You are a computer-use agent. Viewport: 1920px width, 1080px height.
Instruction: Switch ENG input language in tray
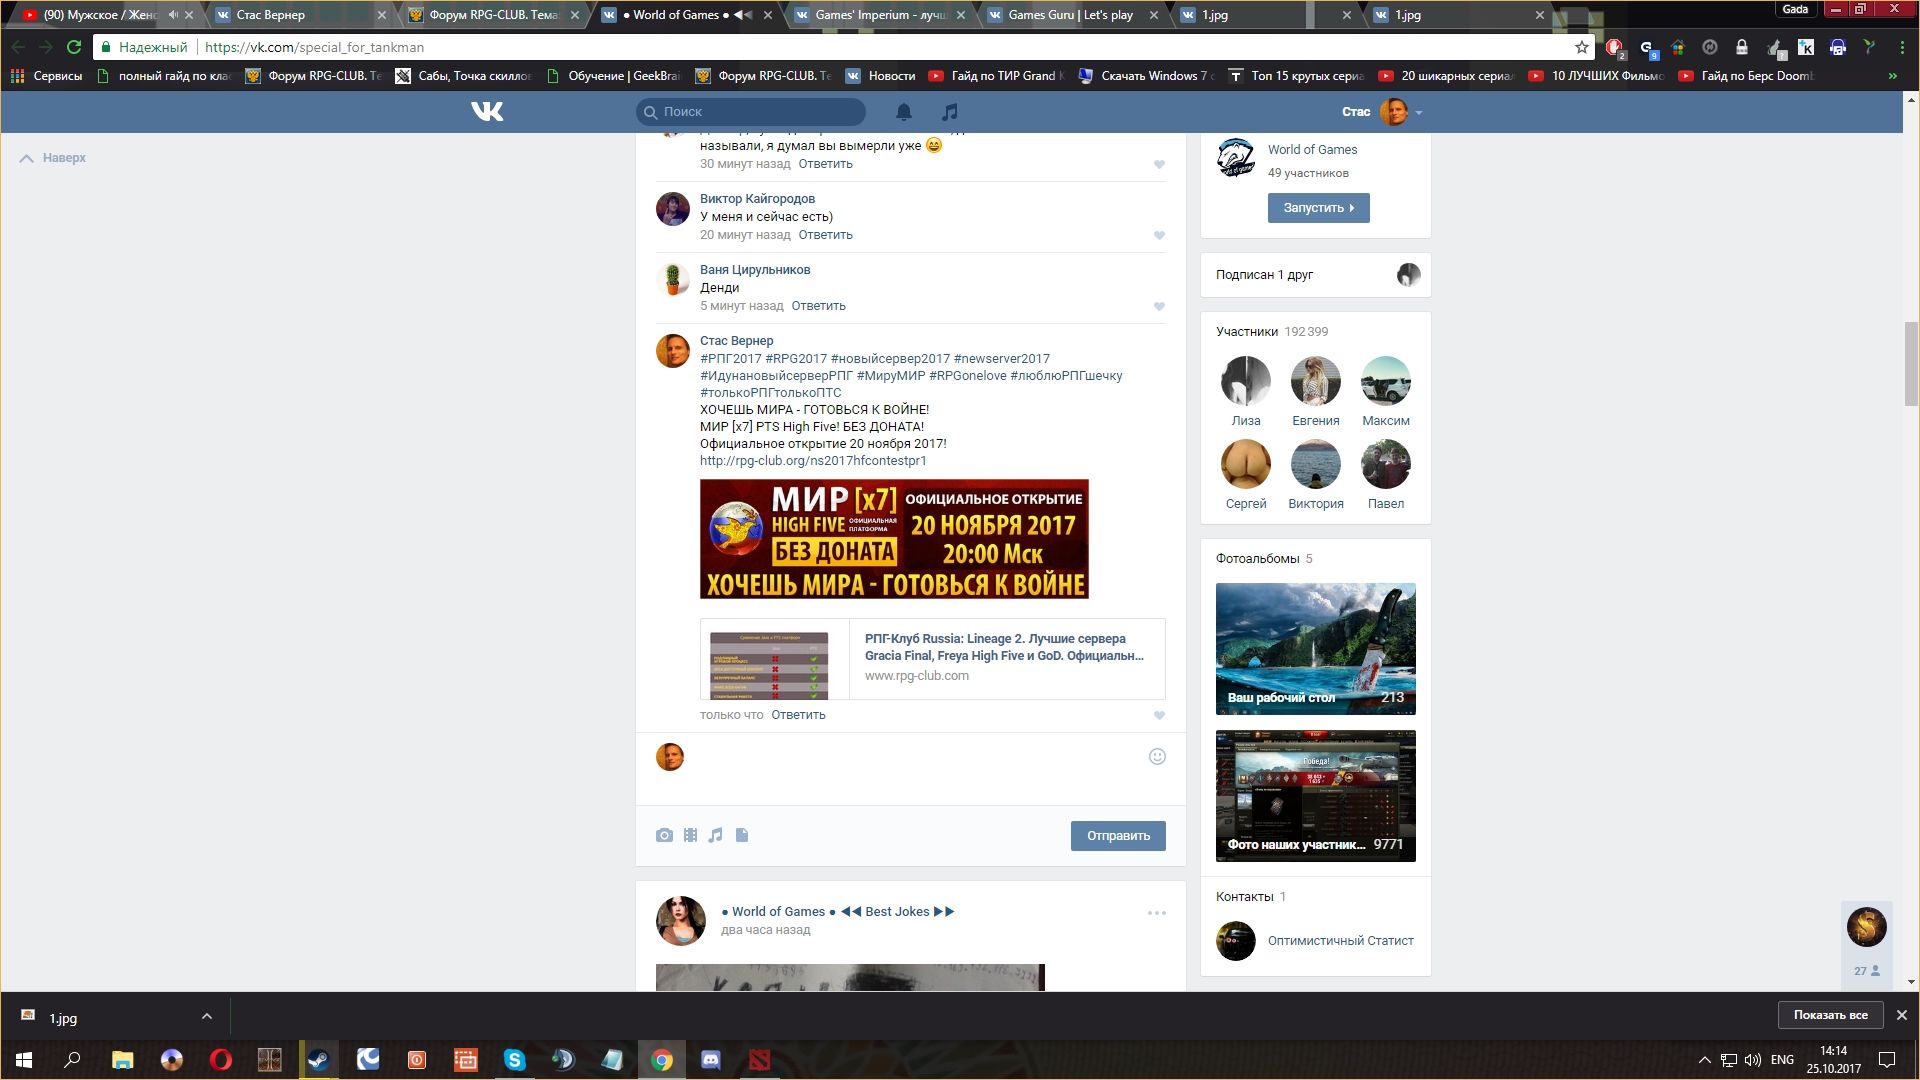point(1782,1060)
